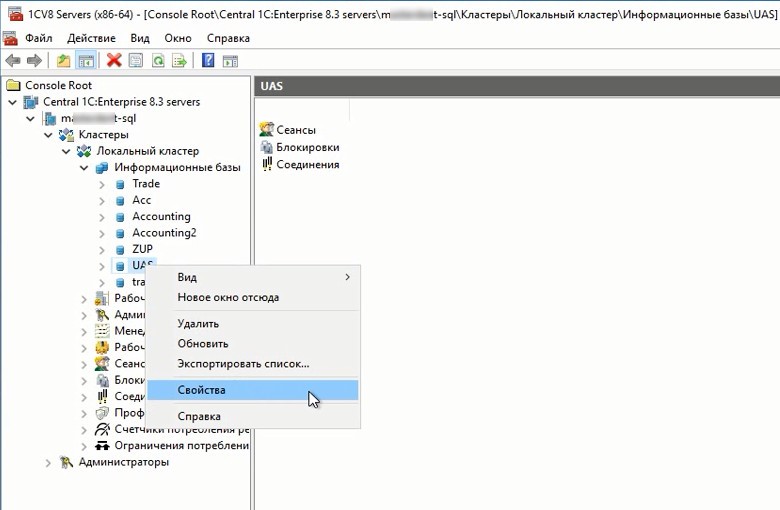Click the Локальный кластер node icon
Screen dimensions: 780x510
(x=84, y=151)
